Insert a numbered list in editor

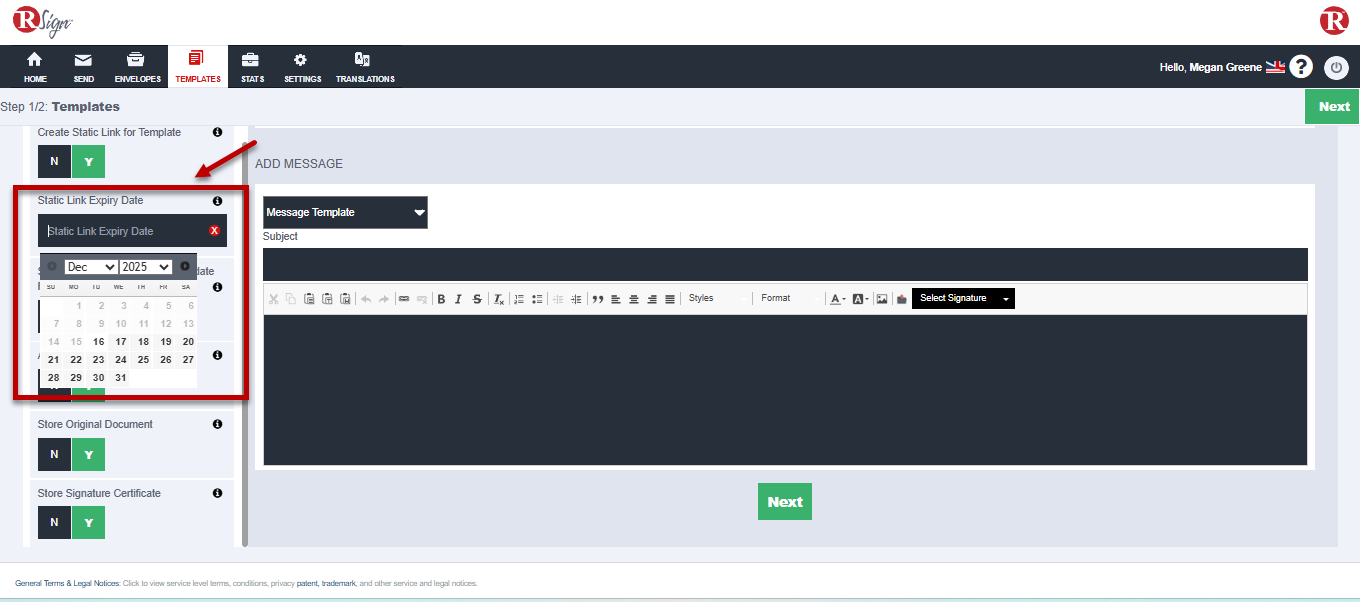coord(519,299)
